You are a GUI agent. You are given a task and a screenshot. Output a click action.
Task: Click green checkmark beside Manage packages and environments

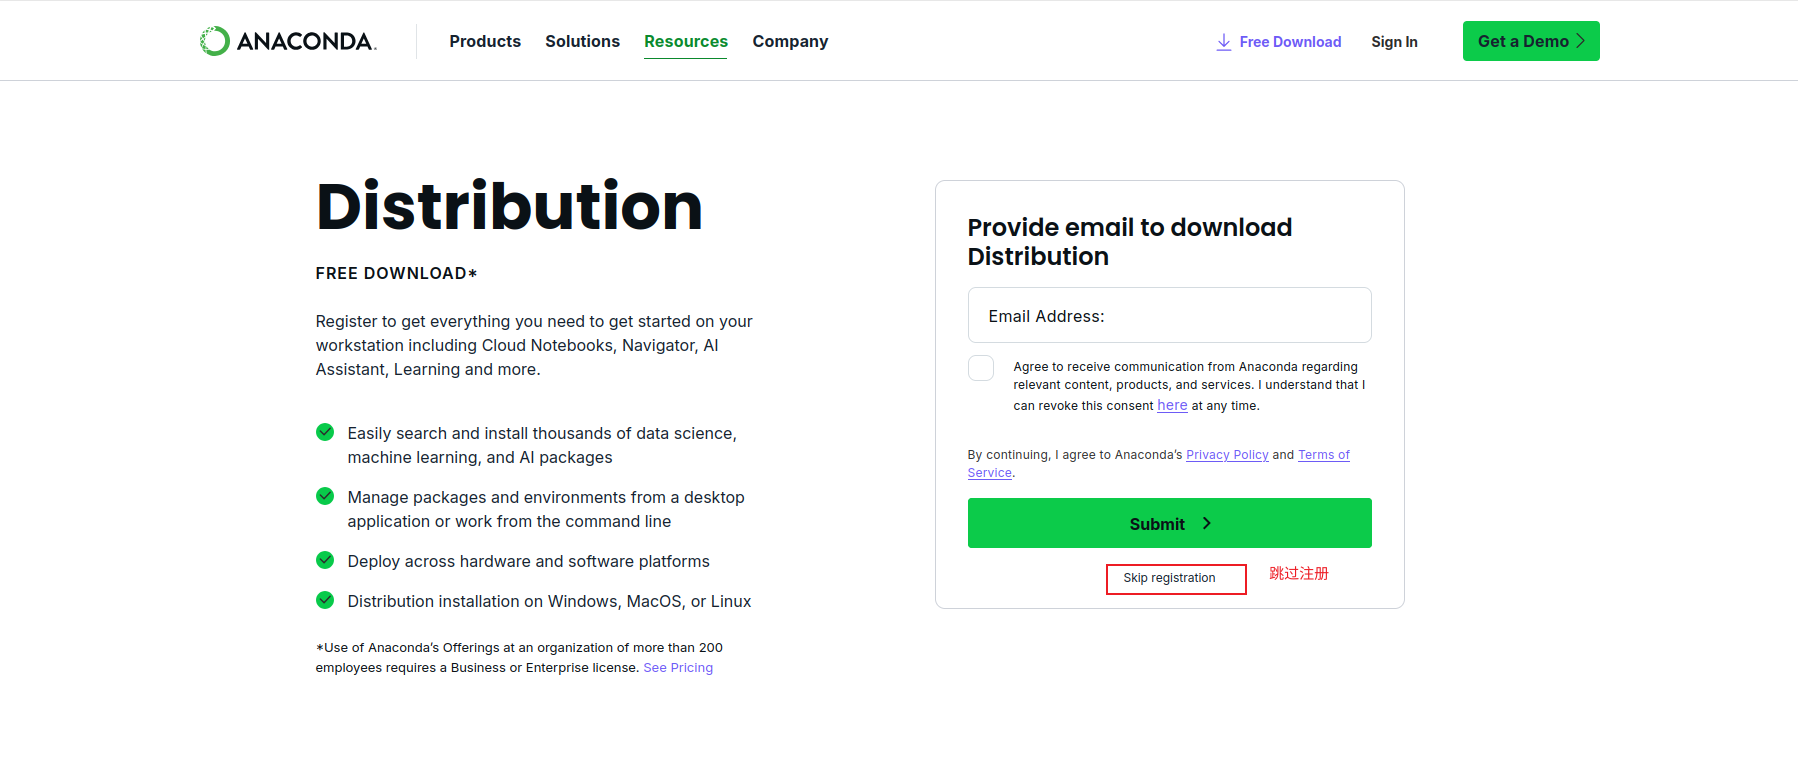pos(325,496)
